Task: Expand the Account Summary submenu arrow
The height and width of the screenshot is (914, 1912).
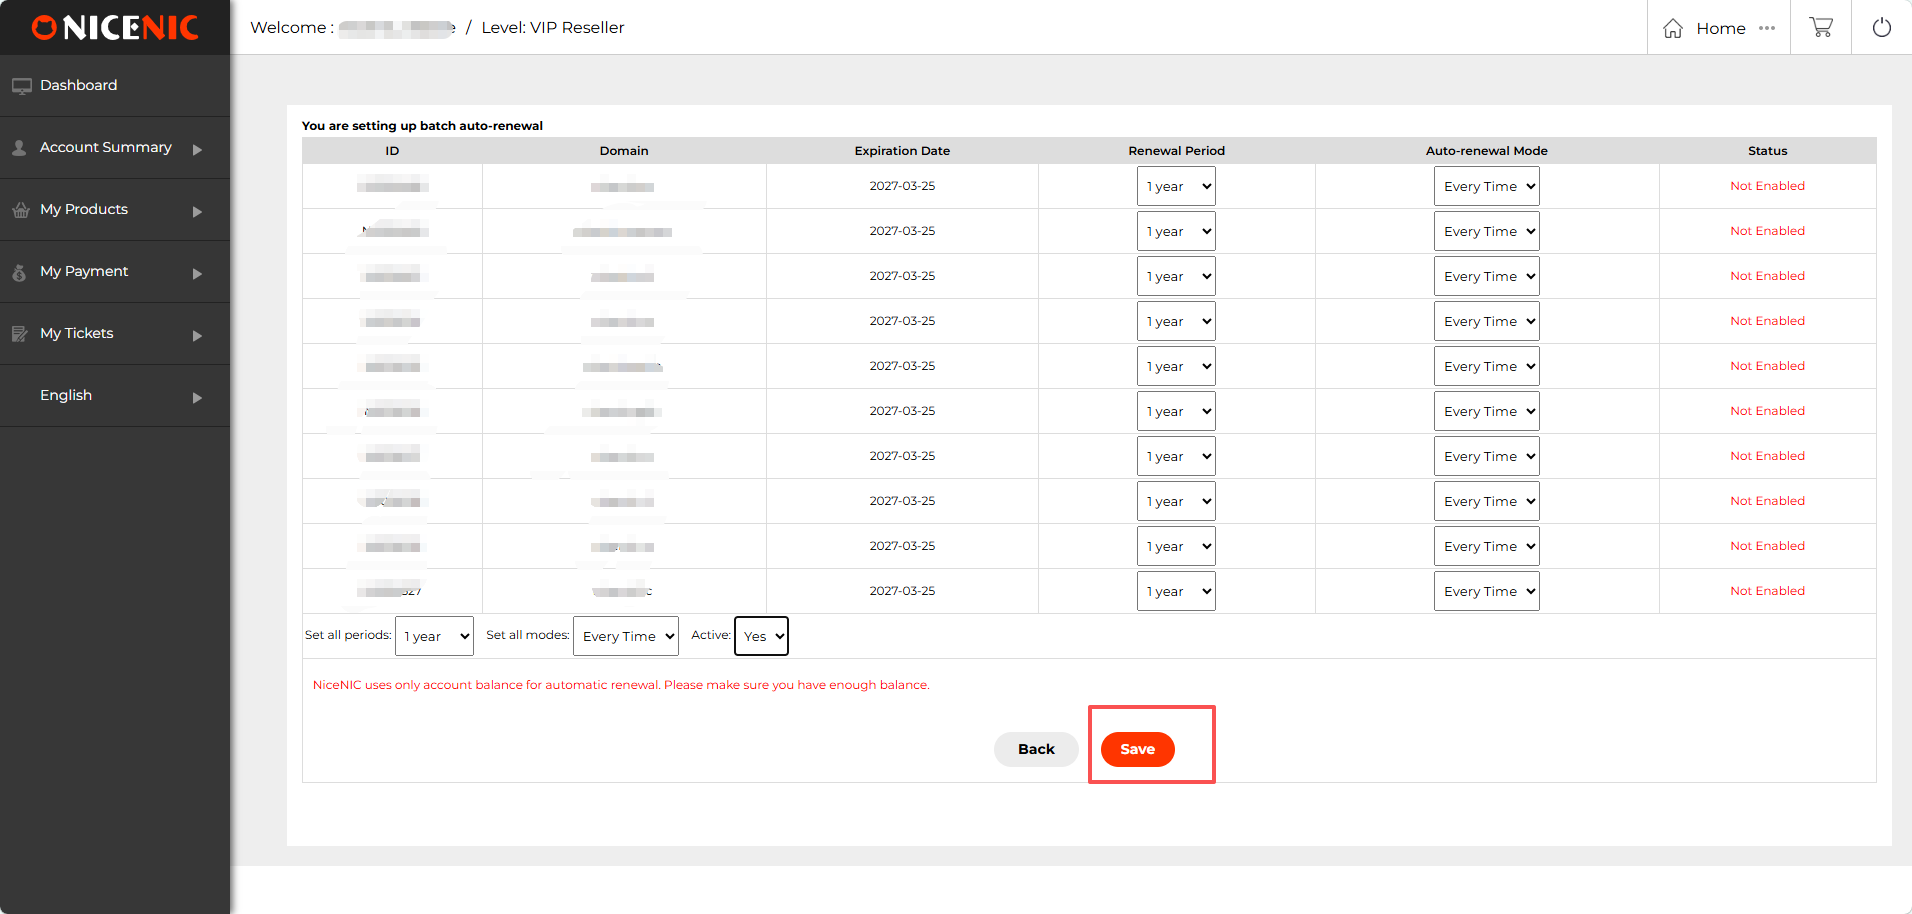Action: coord(197,150)
